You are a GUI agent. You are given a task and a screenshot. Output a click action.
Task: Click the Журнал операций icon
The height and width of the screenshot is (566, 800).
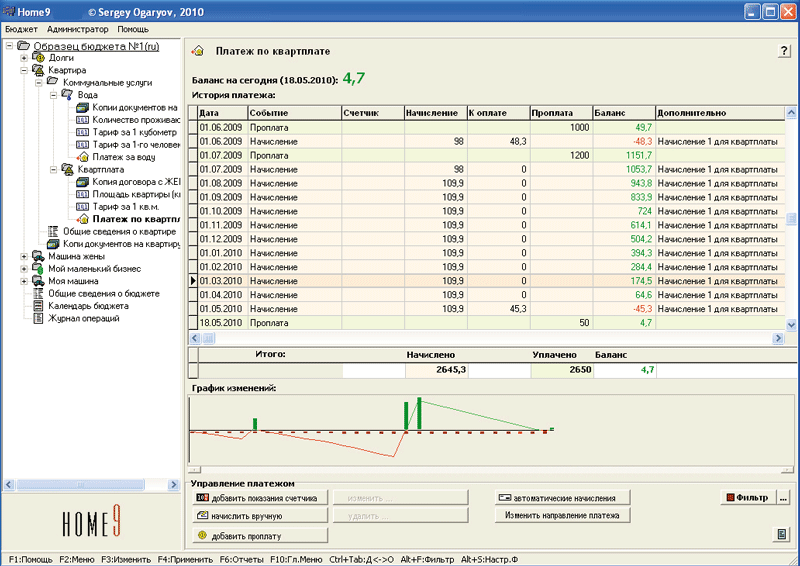38,319
